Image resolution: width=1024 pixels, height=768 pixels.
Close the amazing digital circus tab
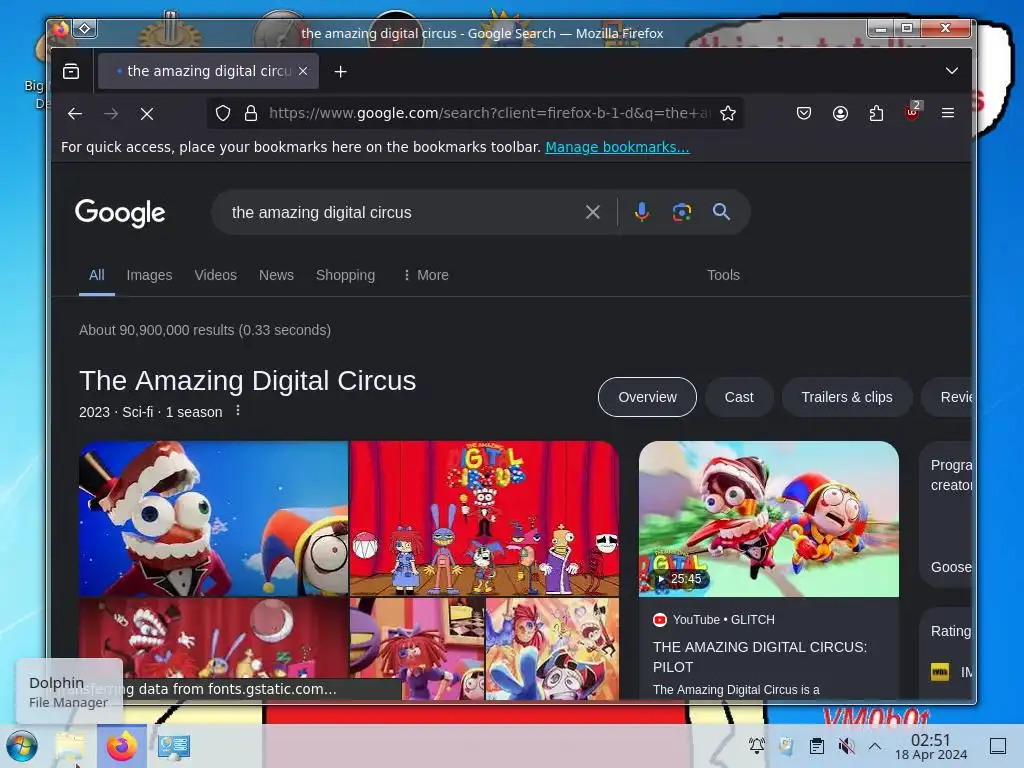[x=303, y=71]
